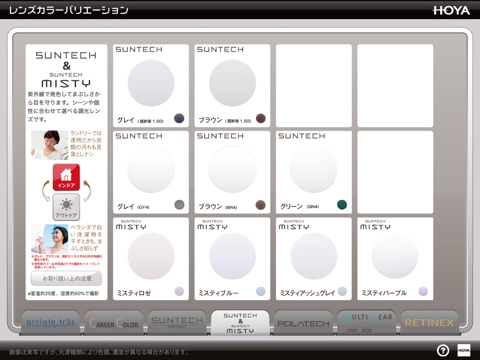The width and height of the screenshot is (480, 360).
Task: Click the right curved arrow beside Indoor button
Action: [87, 191]
